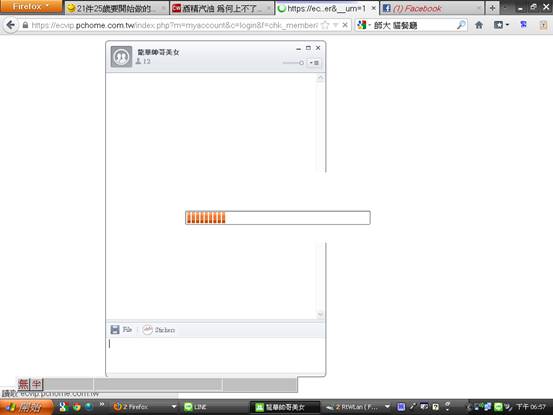Click the LINE chat scrollbar down arrow
The image size is (553, 415).
tap(320, 314)
